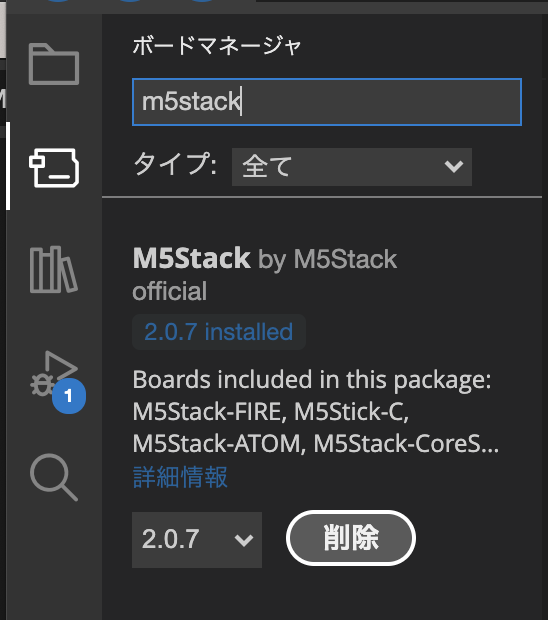The height and width of the screenshot is (620, 548).
Task: Click the chevron arrow of タイプ dropdown
Action: [x=454, y=166]
